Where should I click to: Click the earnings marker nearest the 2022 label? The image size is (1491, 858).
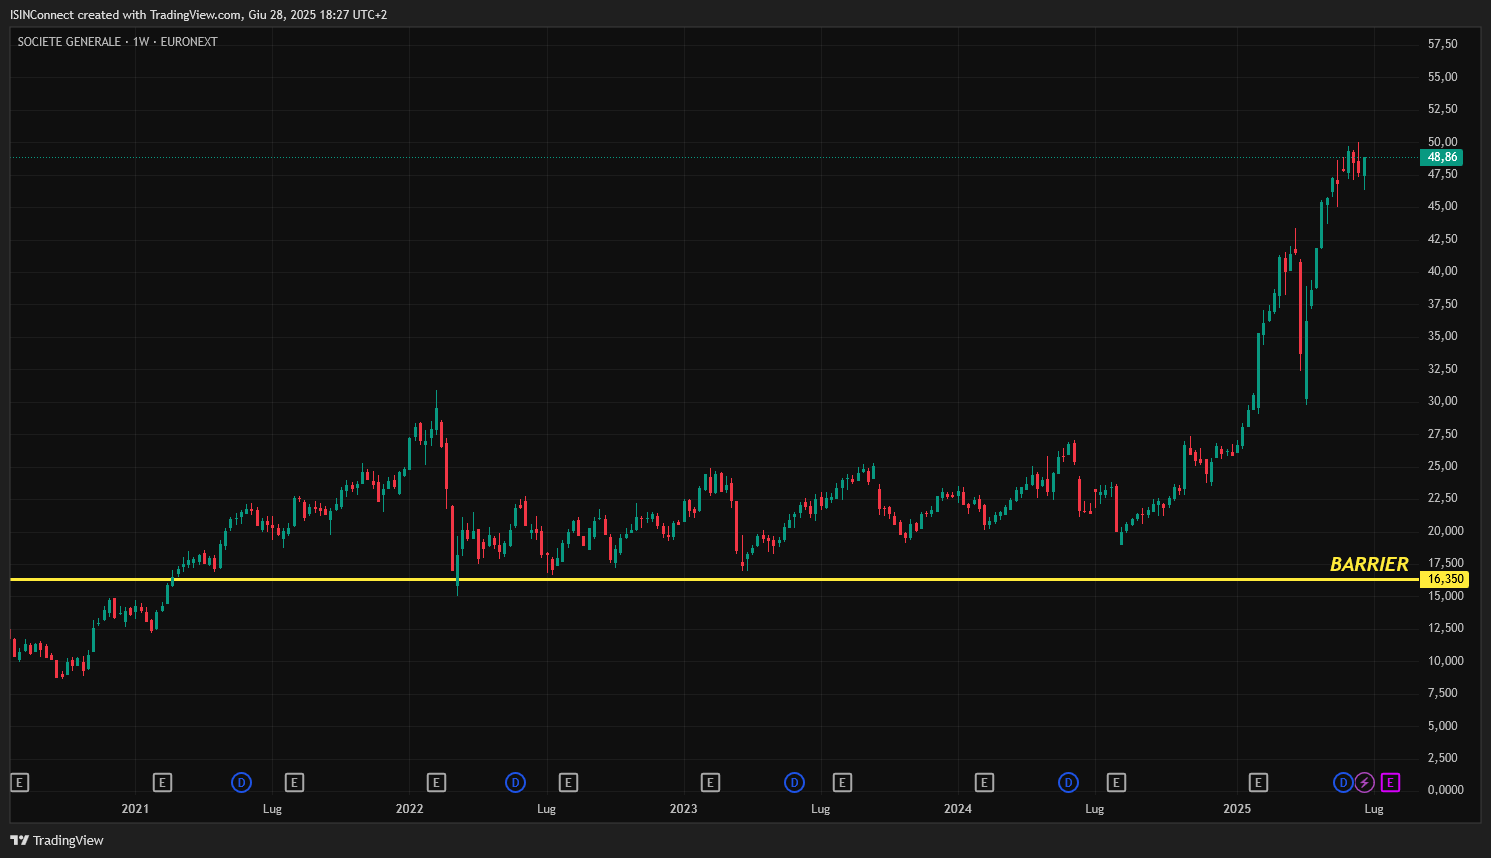(x=436, y=783)
